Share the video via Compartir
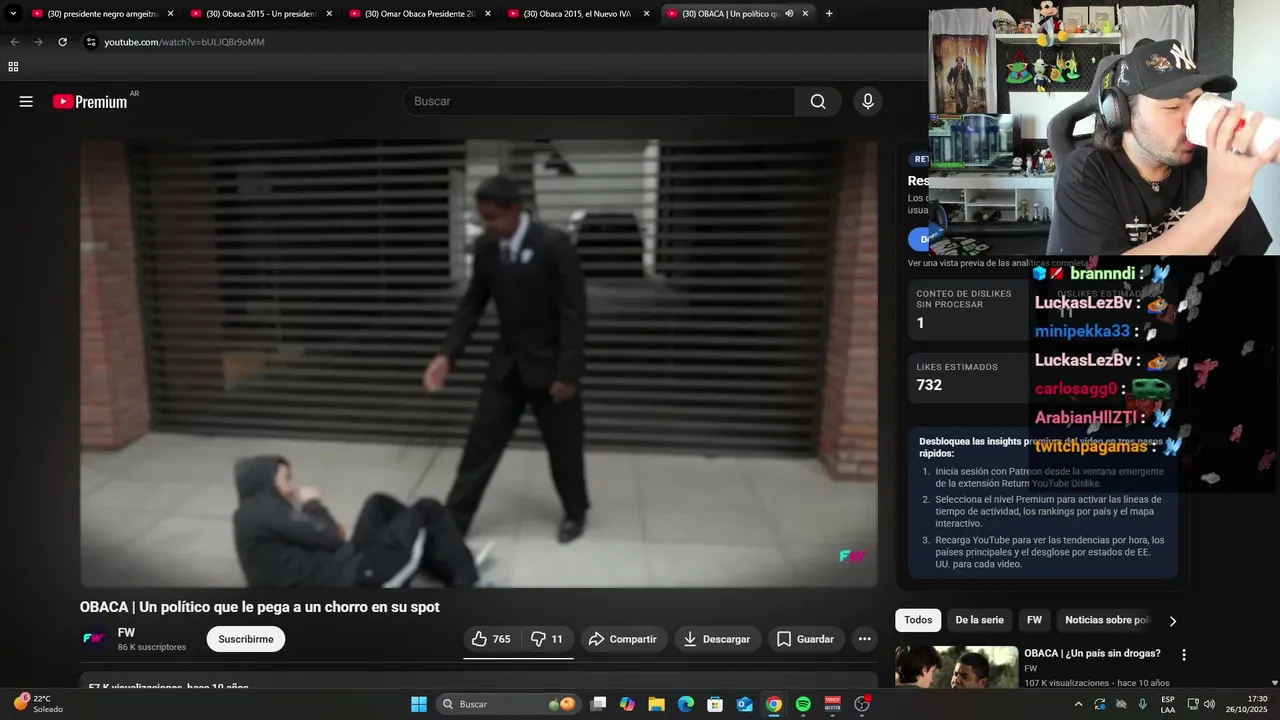1280x720 pixels. (623, 639)
